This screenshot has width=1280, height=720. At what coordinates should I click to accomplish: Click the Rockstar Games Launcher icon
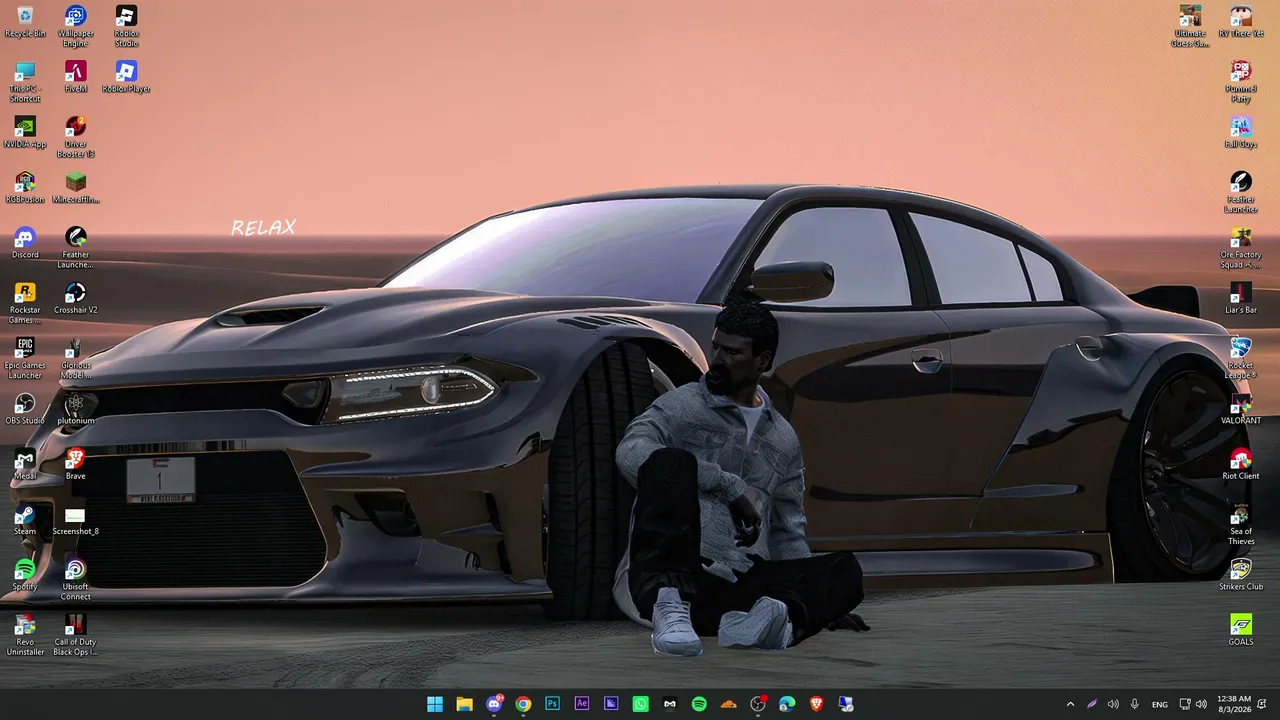click(x=25, y=303)
